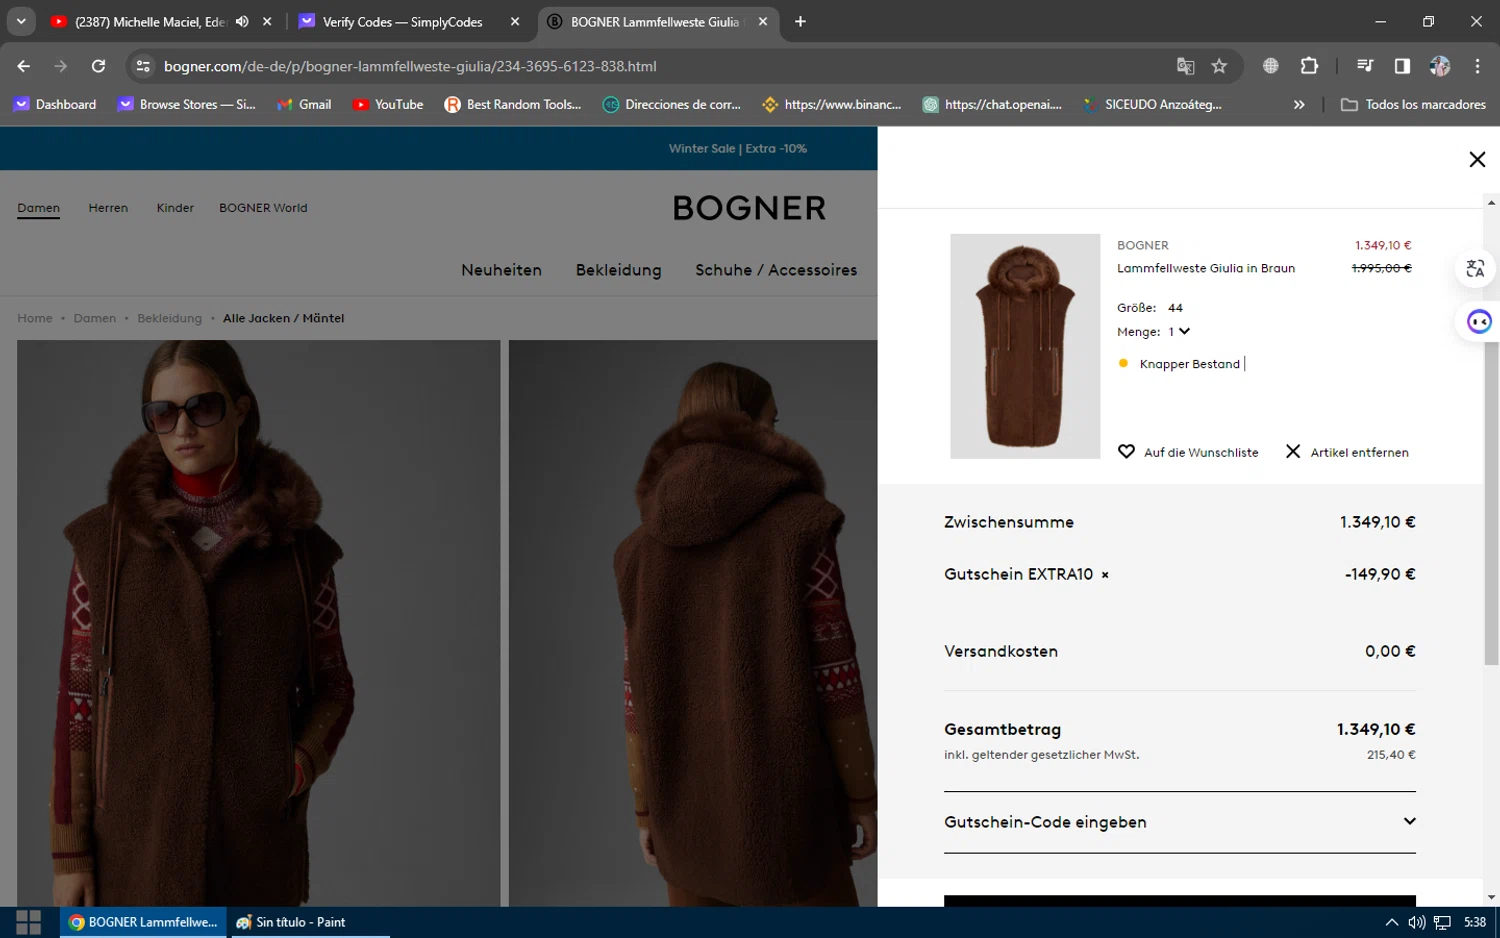The image size is (1500, 938).
Task: Open Bekleidung breadcrumb link
Action: pyautogui.click(x=169, y=318)
